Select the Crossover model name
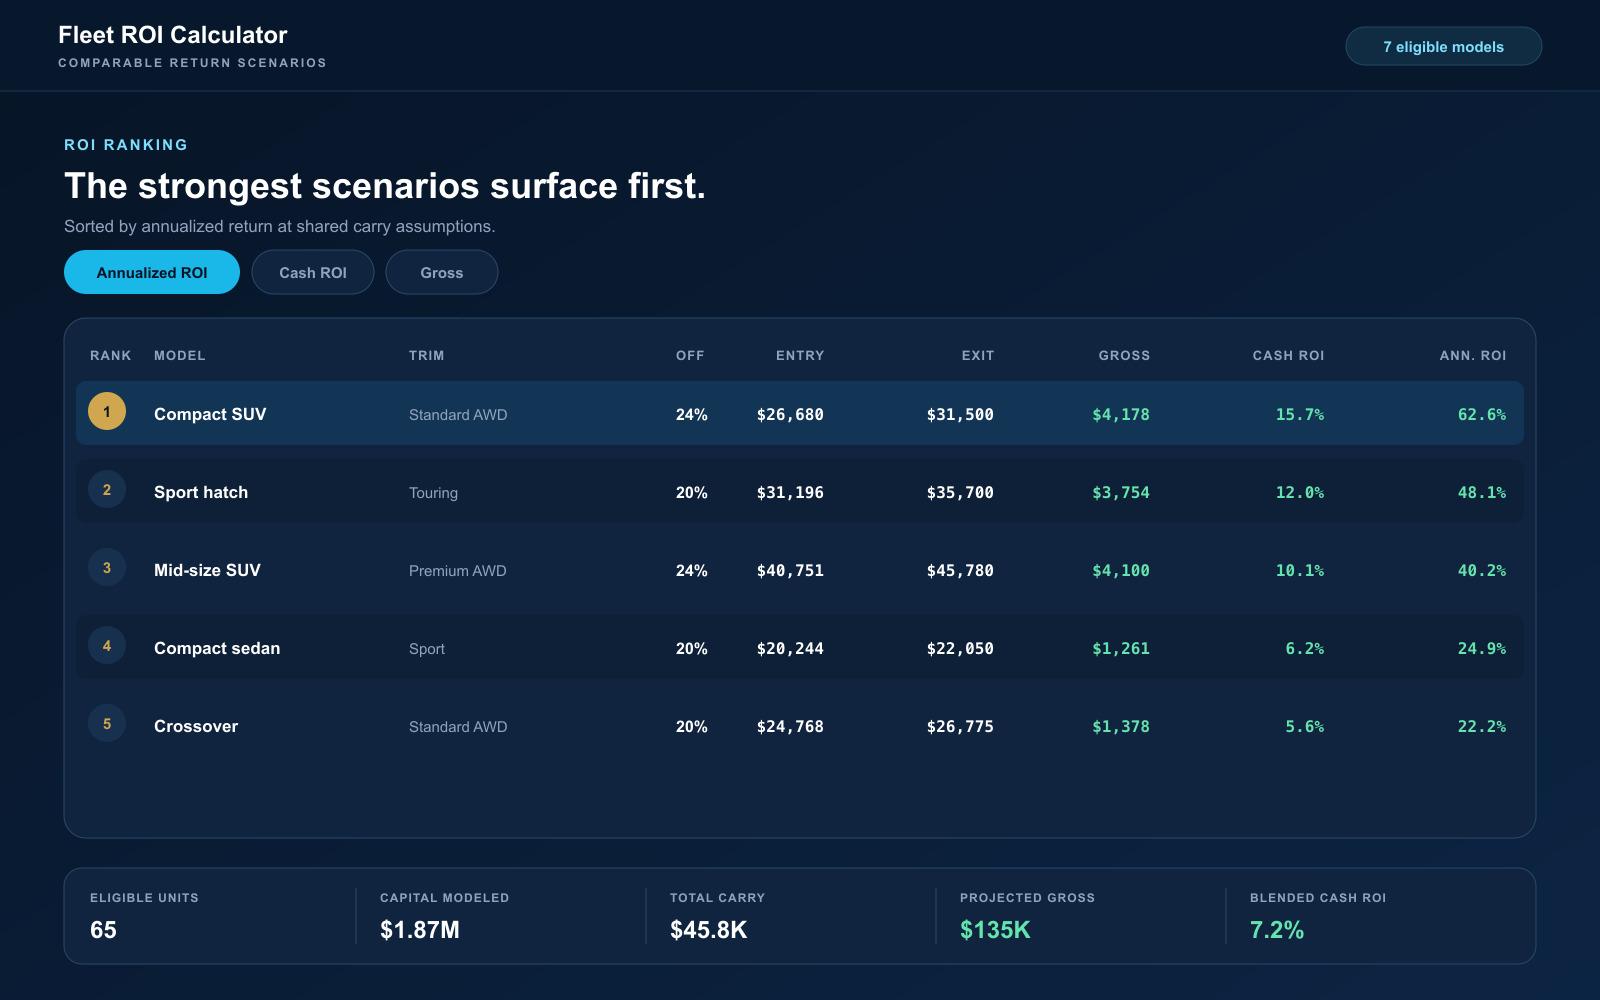Screen dimensions: 1600x1000 196,726
